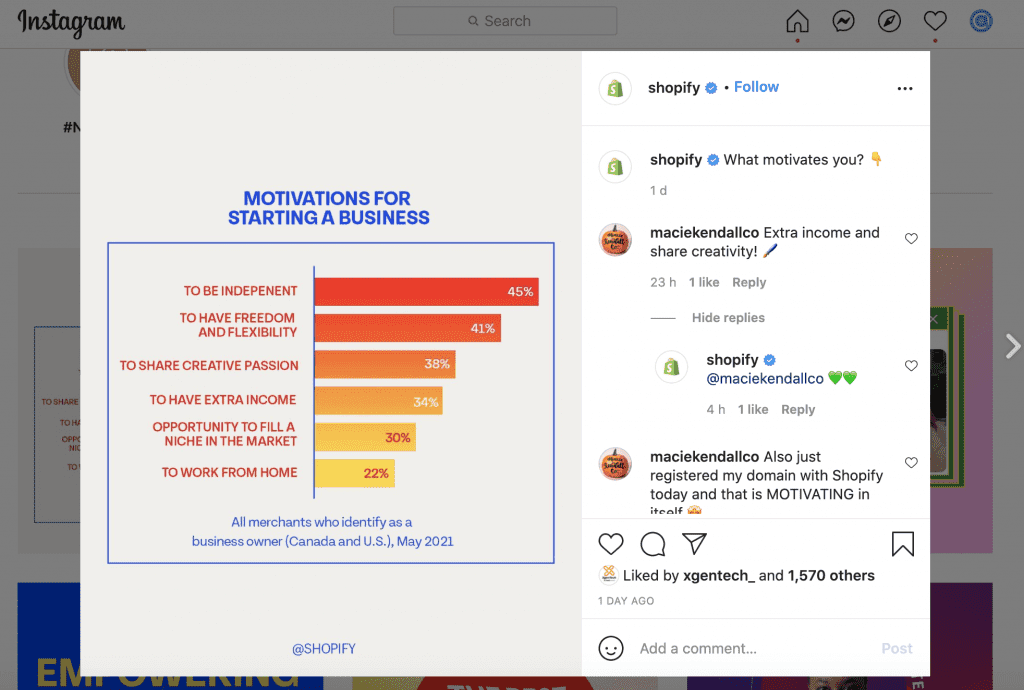Go to next post with right arrow
This screenshot has width=1024, height=690.
tap(1012, 346)
